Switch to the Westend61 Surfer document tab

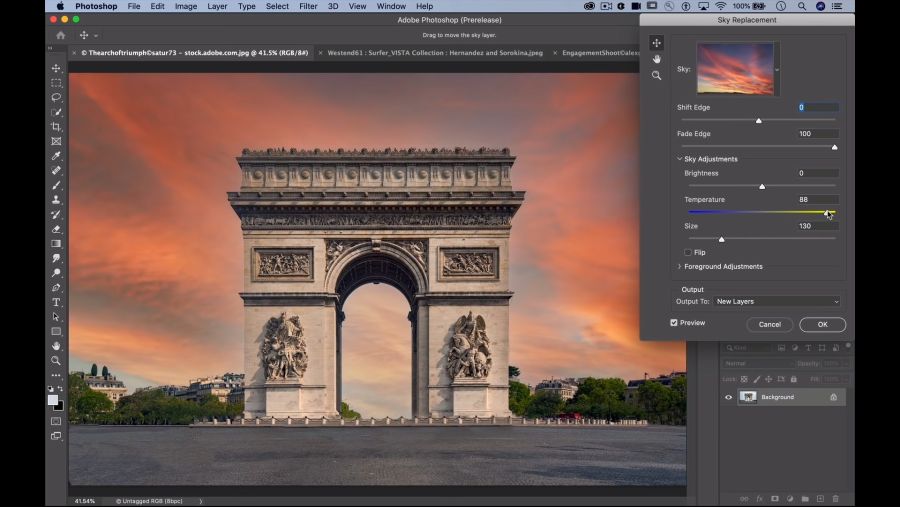pyautogui.click(x=435, y=53)
